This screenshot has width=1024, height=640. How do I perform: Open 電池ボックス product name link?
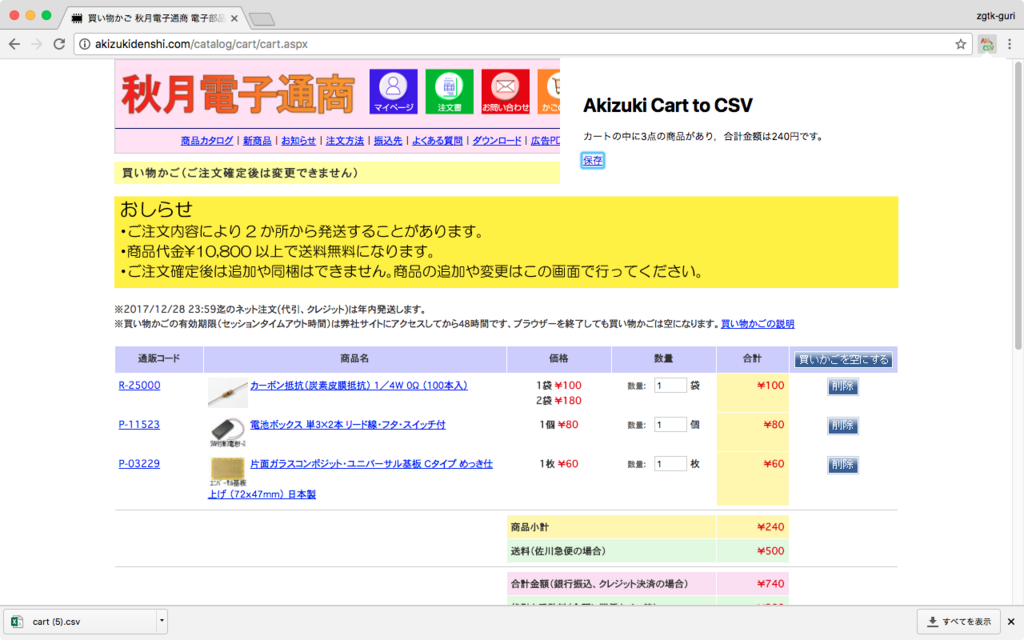tap(347, 425)
